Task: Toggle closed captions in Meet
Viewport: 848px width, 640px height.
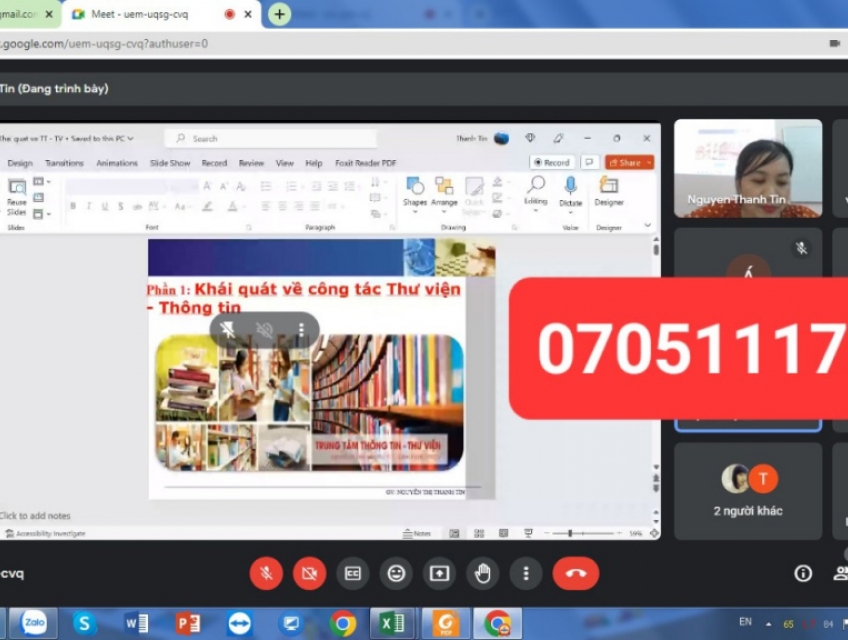Action: 353,573
